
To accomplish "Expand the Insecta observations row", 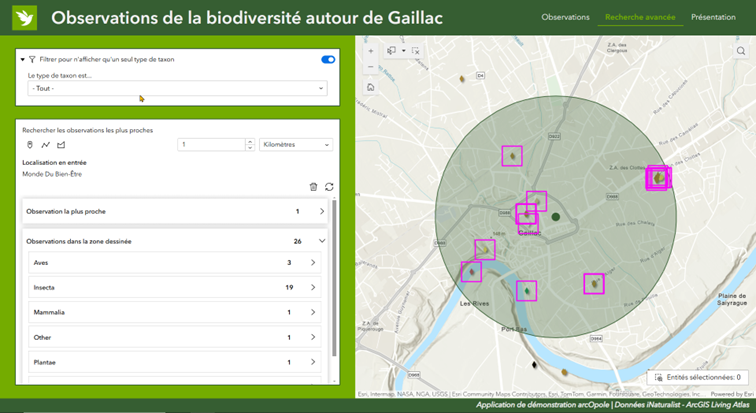I will point(313,288).
